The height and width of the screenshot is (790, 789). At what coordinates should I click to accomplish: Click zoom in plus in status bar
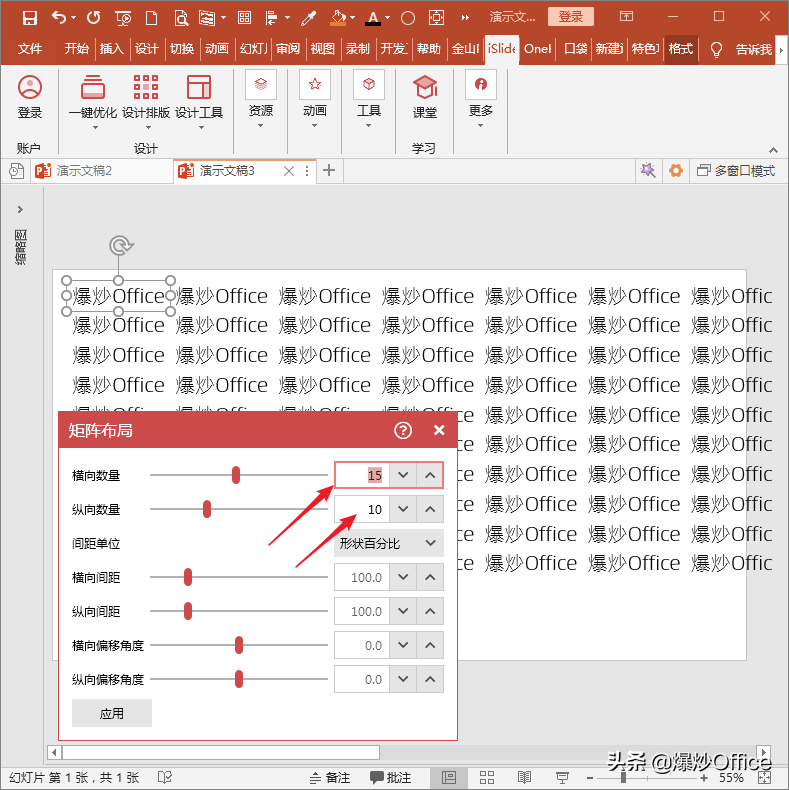click(x=704, y=777)
